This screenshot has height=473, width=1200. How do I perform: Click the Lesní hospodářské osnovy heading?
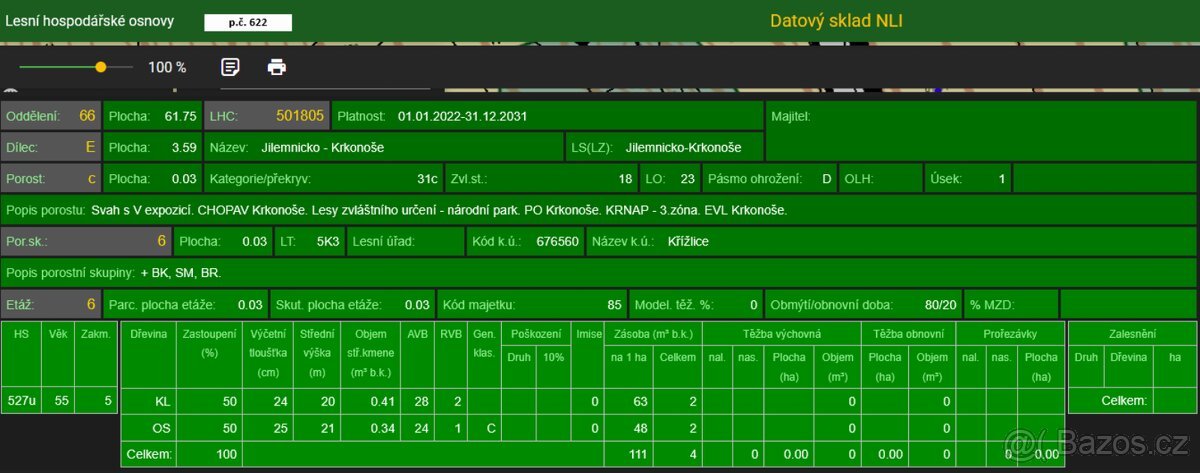tap(90, 21)
